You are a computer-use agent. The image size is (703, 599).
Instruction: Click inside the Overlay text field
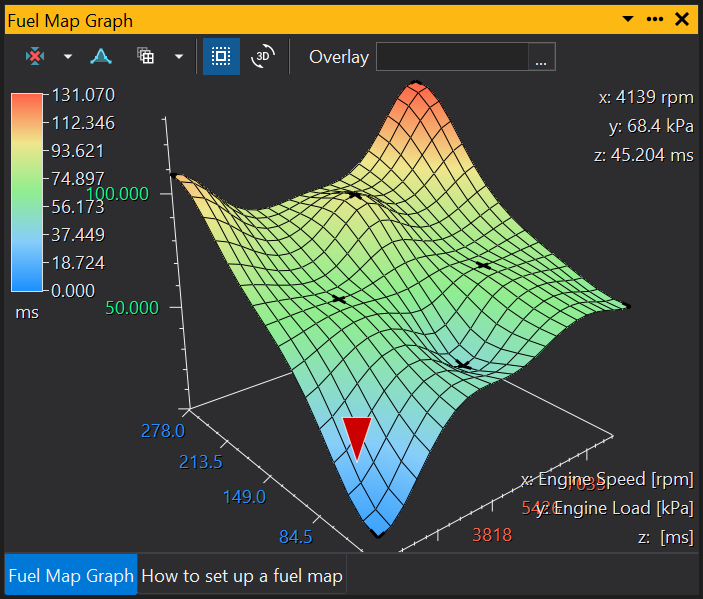point(451,57)
